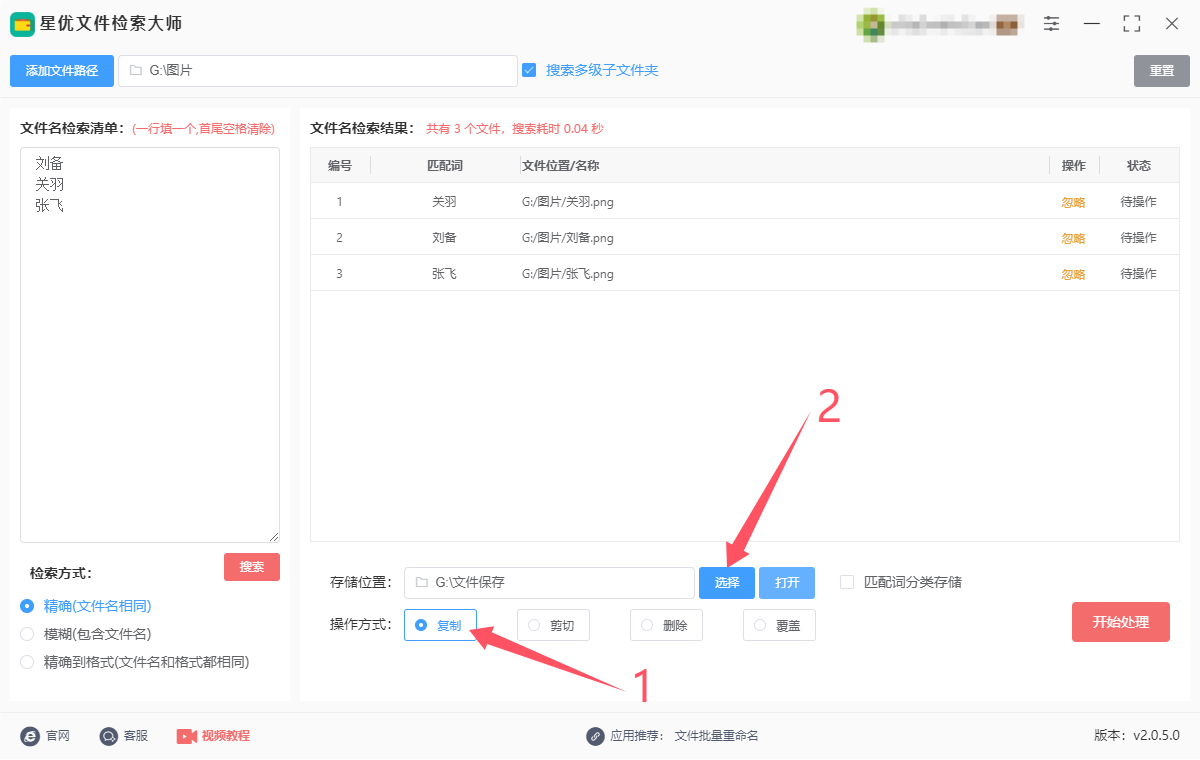Image resolution: width=1200 pixels, height=760 pixels.
Task: Click the app logo icon in title bar
Action: tap(22, 24)
